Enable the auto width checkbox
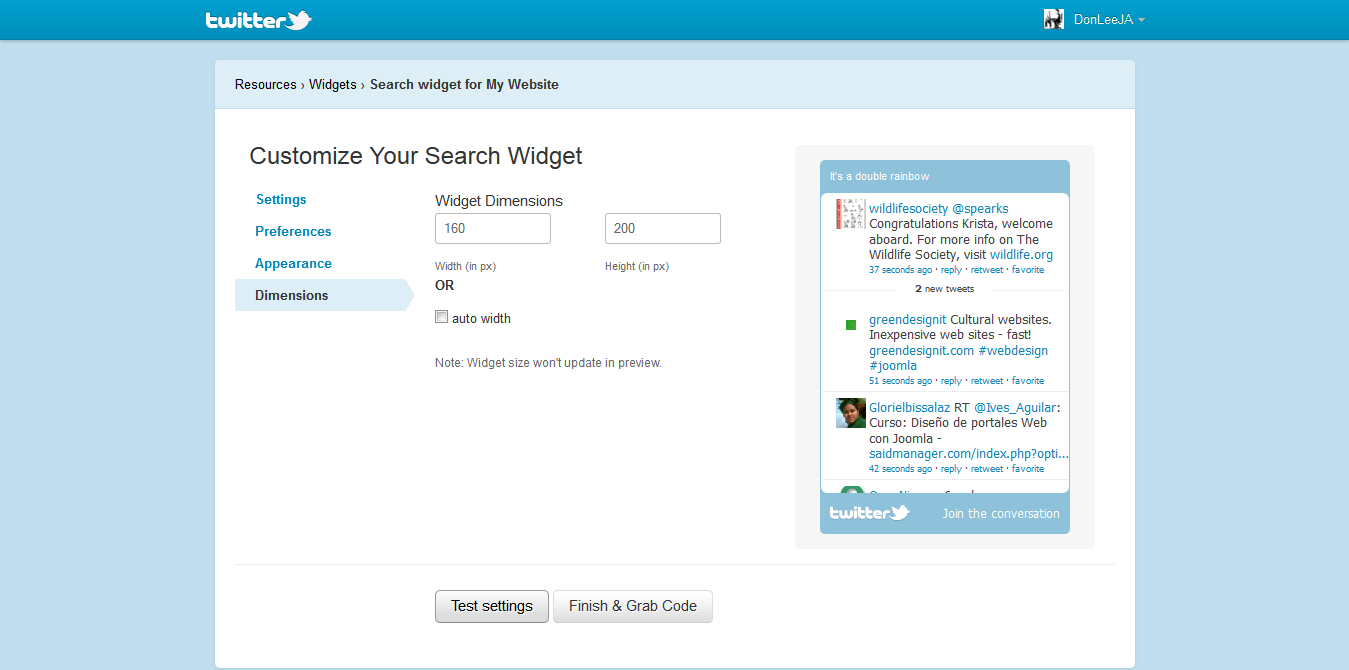Screen dimensions: 1349x670 441,317
